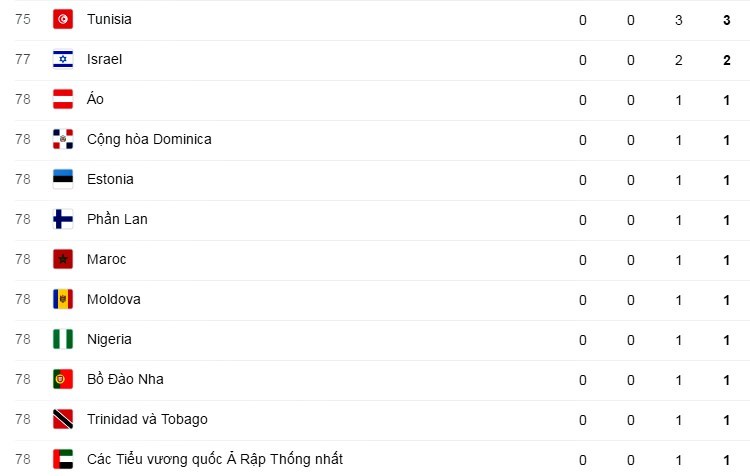The width and height of the screenshot is (750, 476).
Task: Open the Tunisia country link
Action: (109, 19)
